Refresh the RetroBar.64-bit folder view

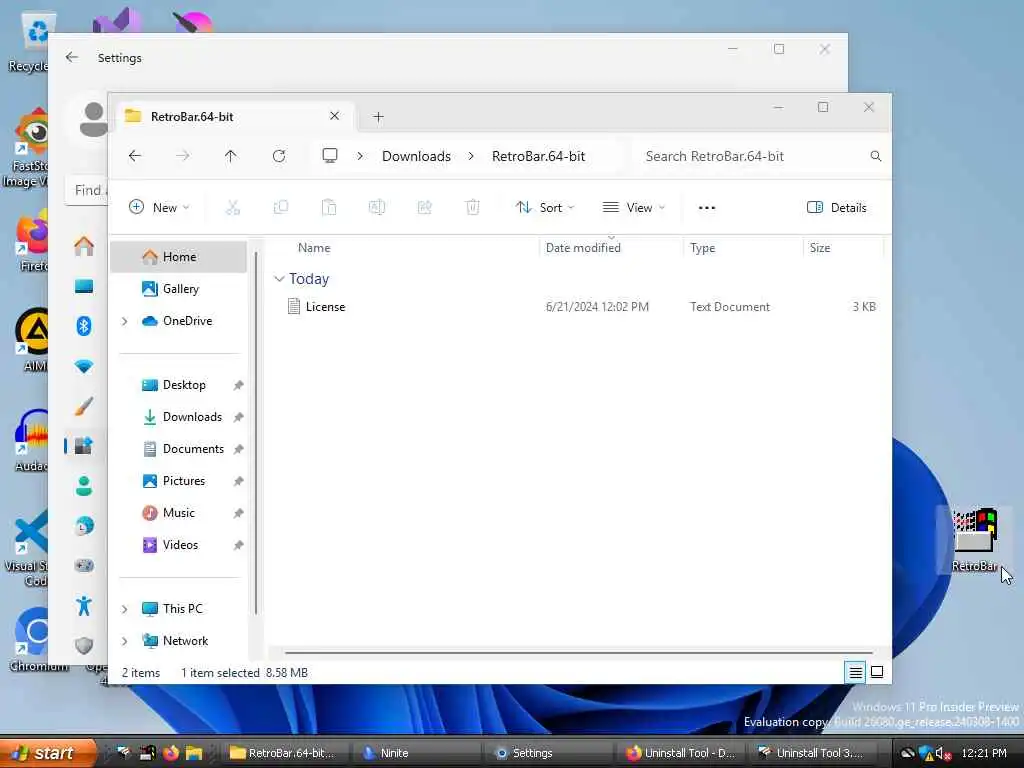[x=279, y=156]
